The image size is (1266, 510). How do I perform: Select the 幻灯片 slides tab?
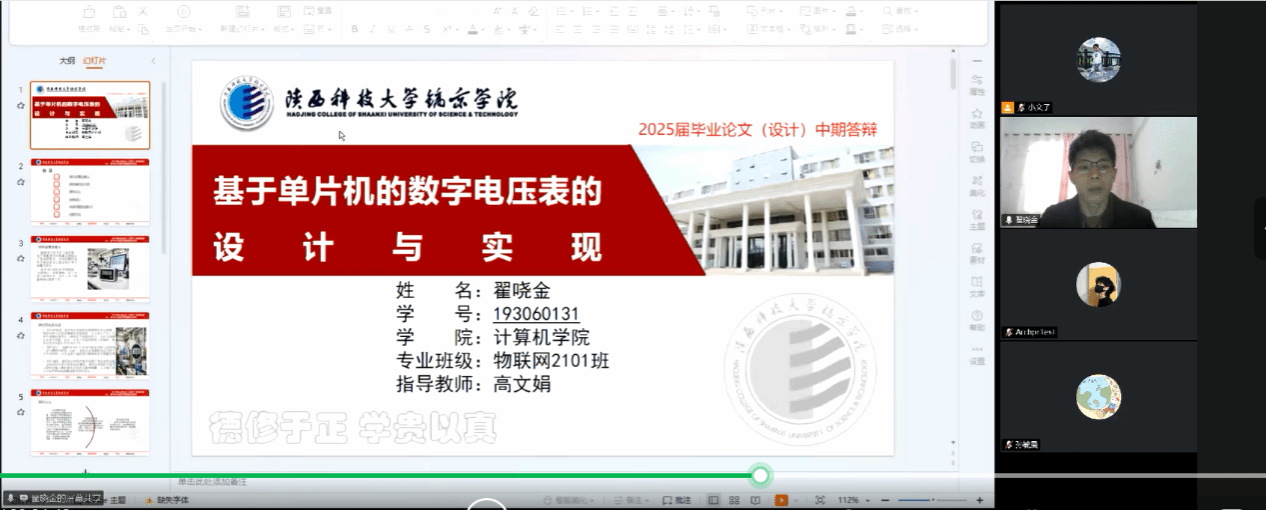(94, 61)
